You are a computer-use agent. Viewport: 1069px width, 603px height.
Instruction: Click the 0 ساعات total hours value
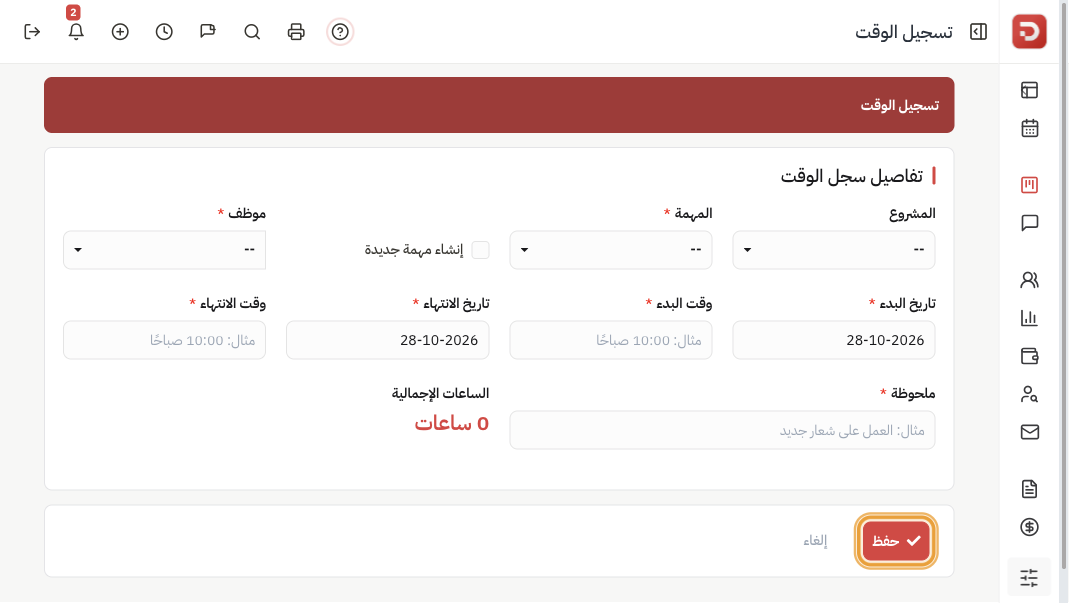pos(451,424)
